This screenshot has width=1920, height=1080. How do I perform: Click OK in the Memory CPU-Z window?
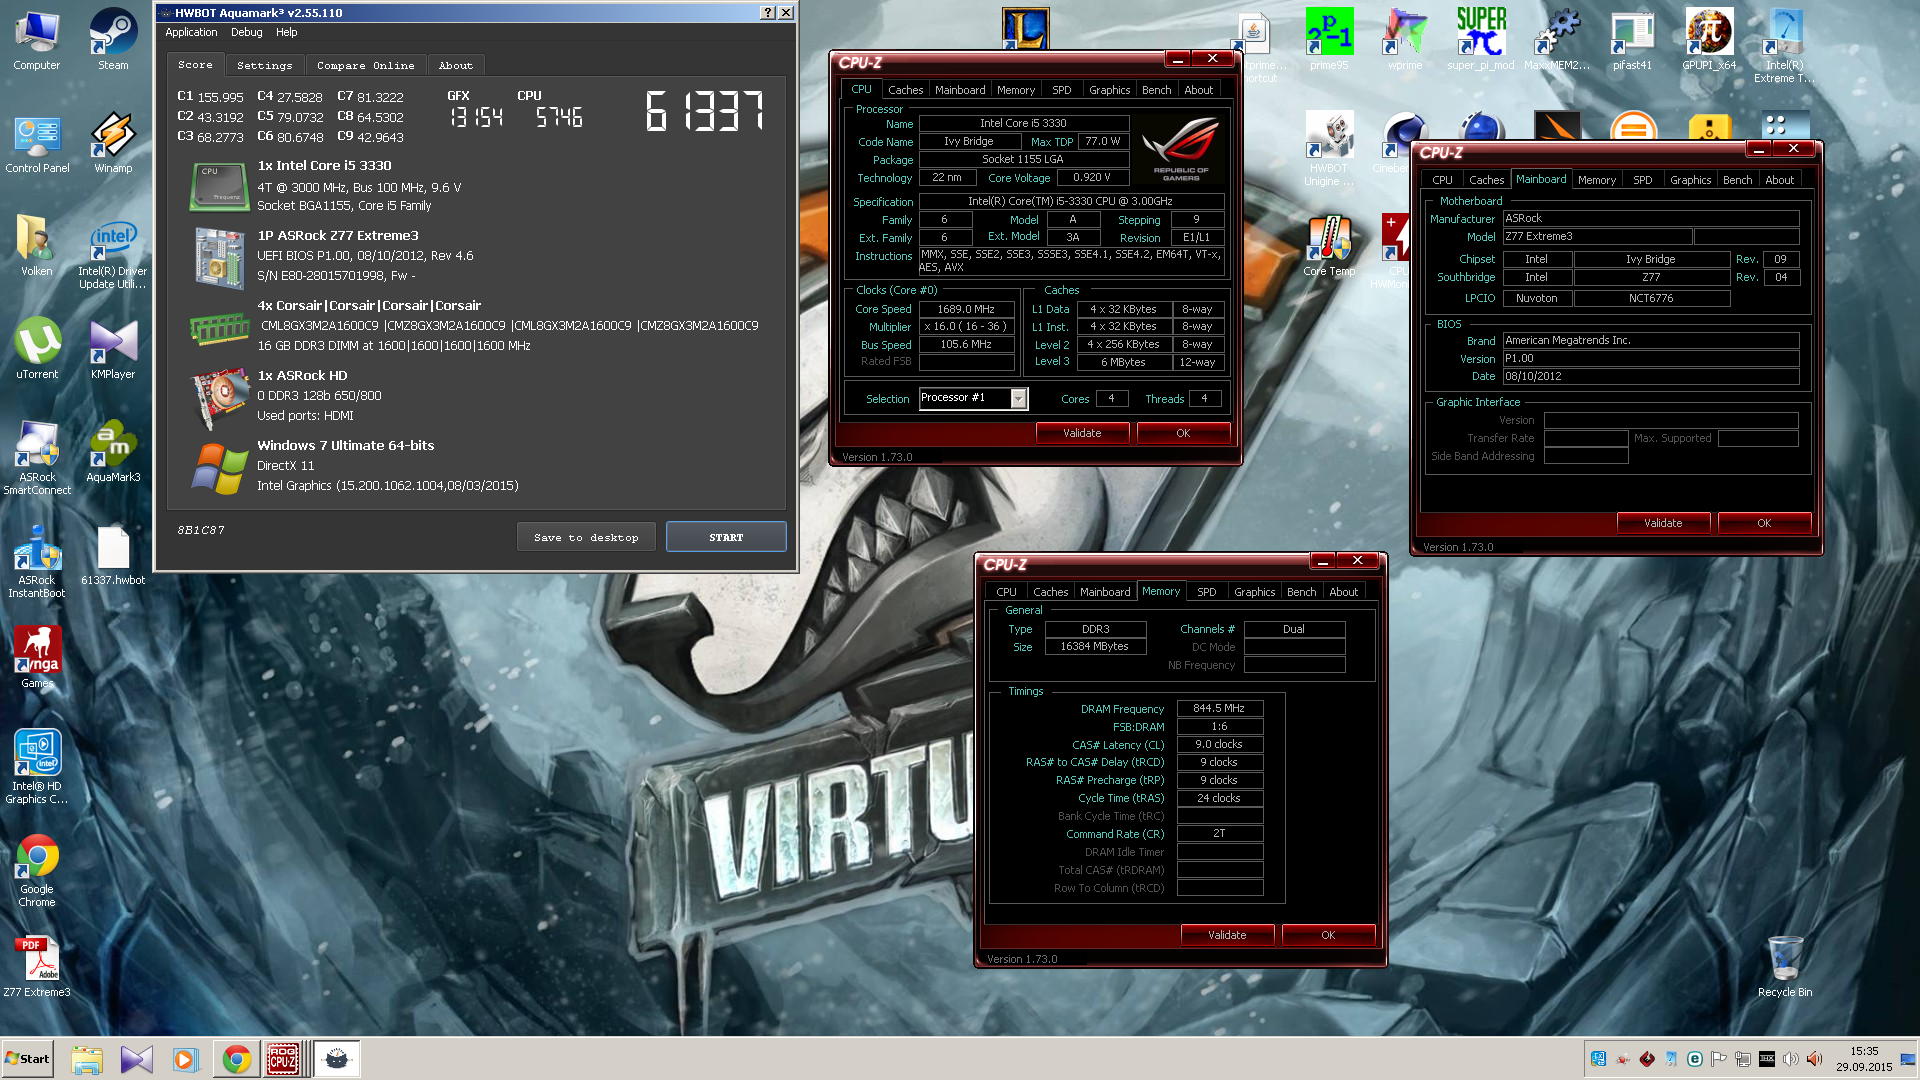(x=1328, y=935)
